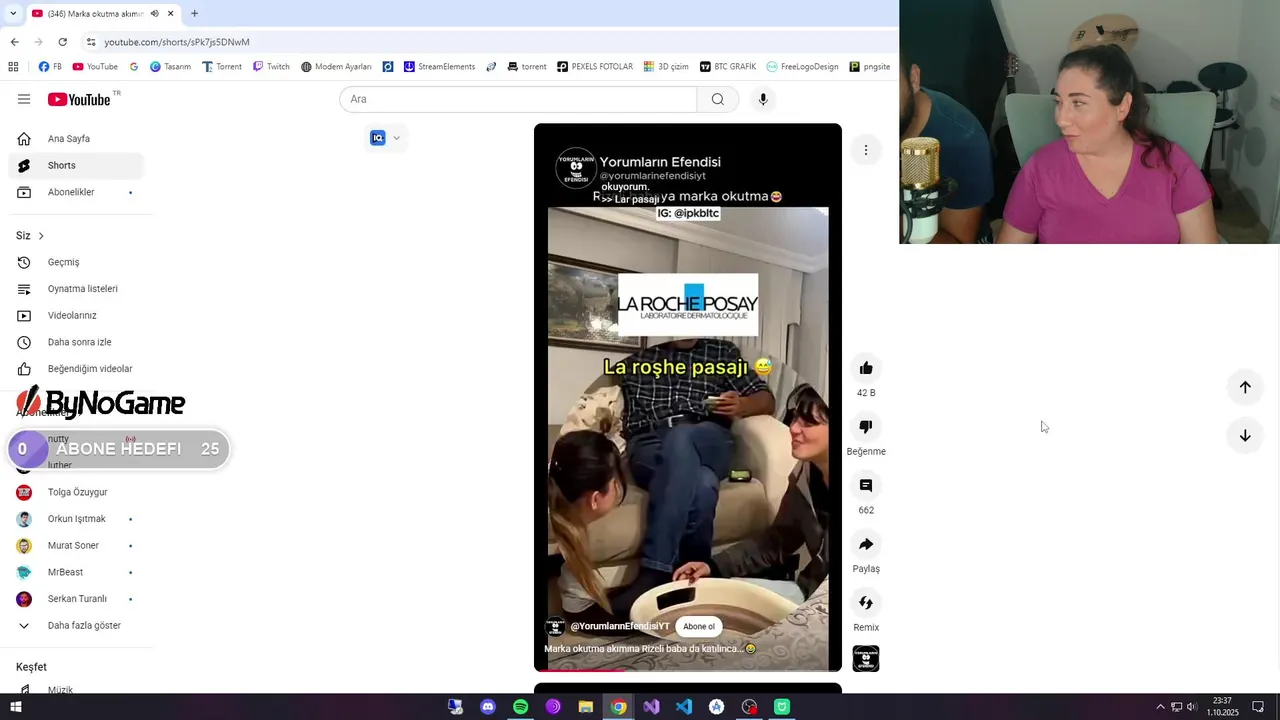This screenshot has width=1280, height=720.
Task: Go to previous short with up arrow
Action: [x=1245, y=387]
